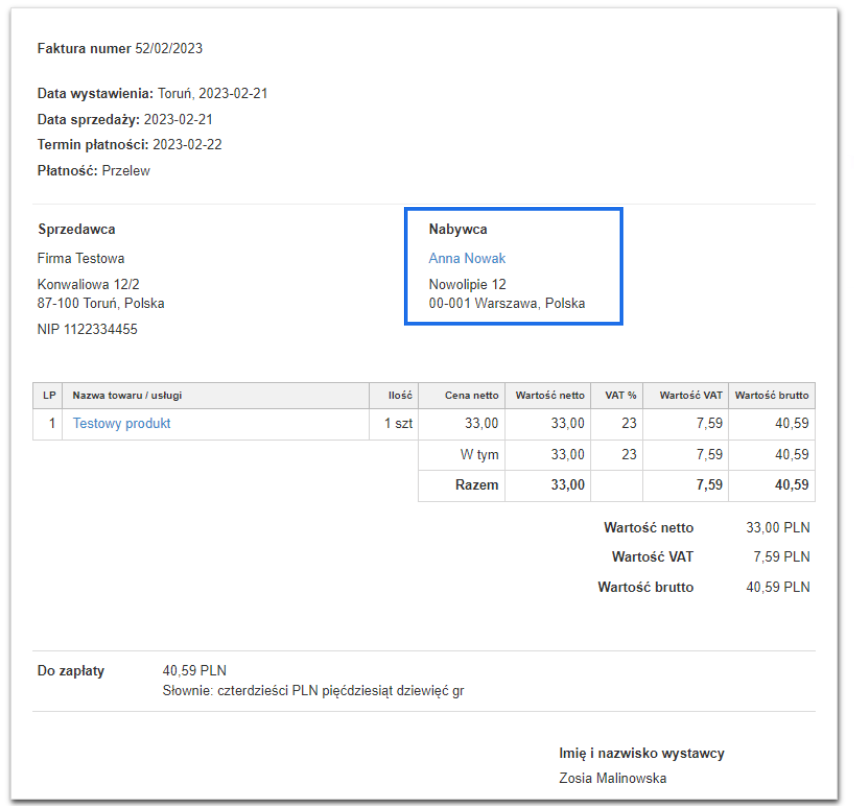
Task: Click the Ilość column header
Action: tap(401, 396)
